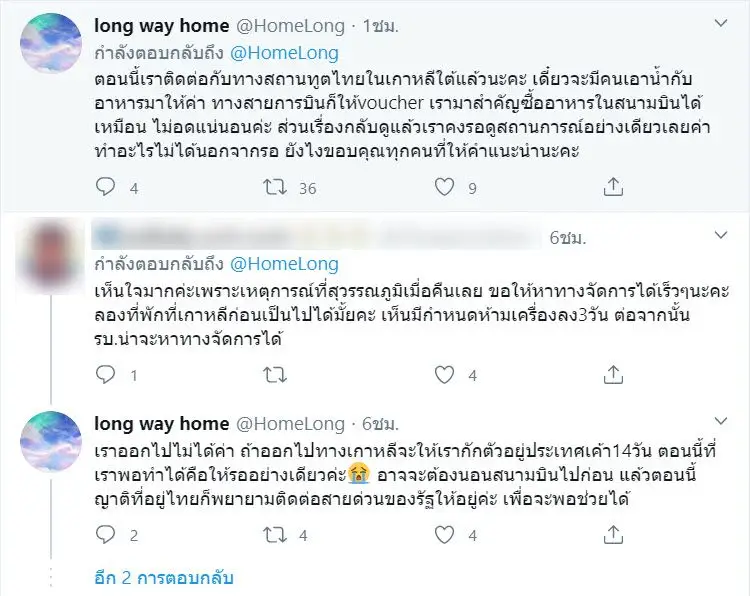This screenshot has width=750, height=596.
Task: Reply to the blurred user's tweet
Action: 107,376
